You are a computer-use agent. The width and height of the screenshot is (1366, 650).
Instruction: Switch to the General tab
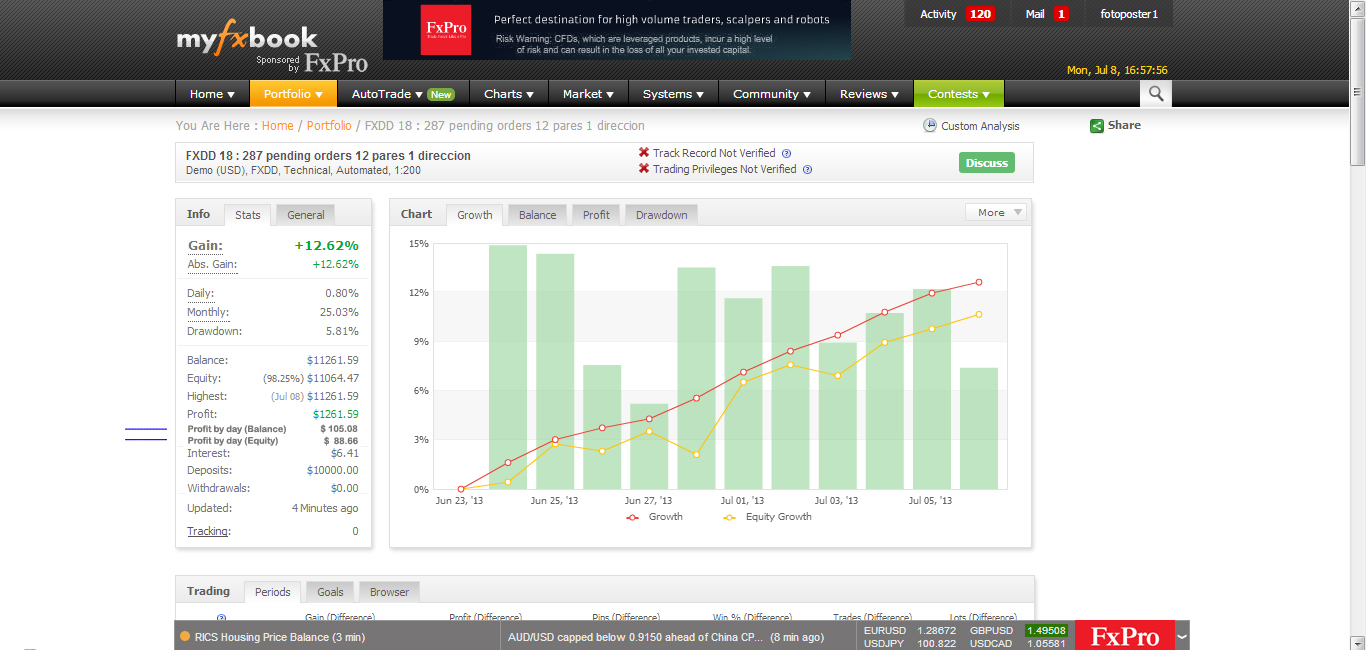coord(306,215)
